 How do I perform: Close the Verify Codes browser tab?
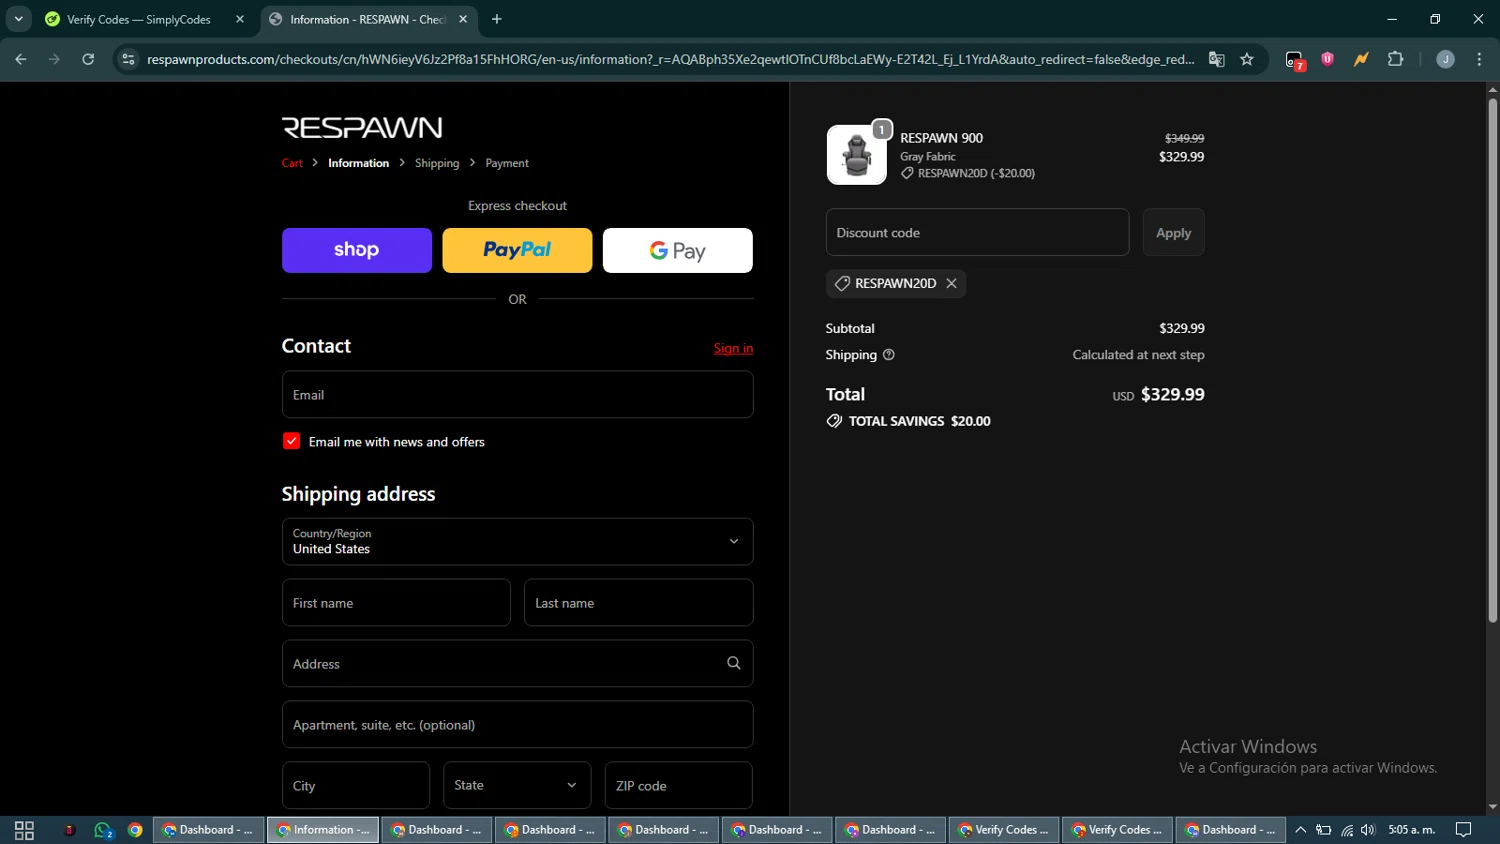tap(240, 19)
